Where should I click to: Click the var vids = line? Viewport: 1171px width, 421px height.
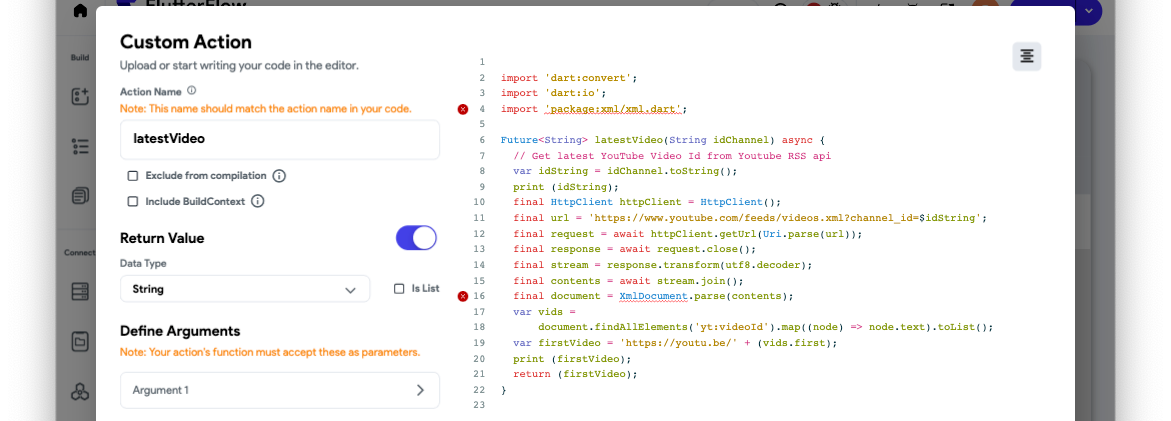click(544, 312)
